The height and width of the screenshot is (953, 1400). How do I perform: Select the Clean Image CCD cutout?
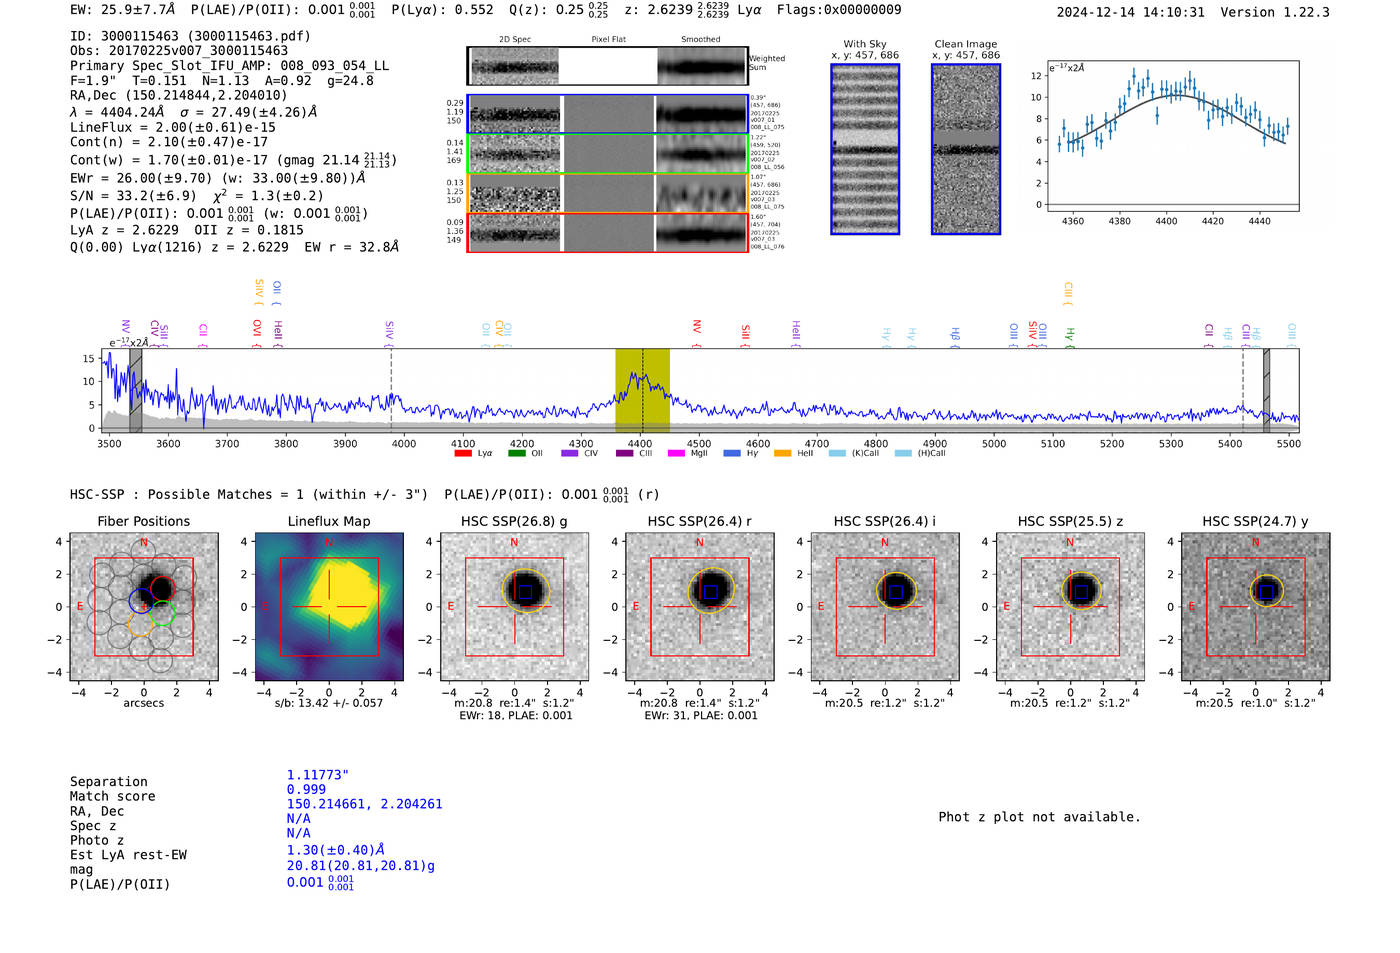tap(966, 149)
